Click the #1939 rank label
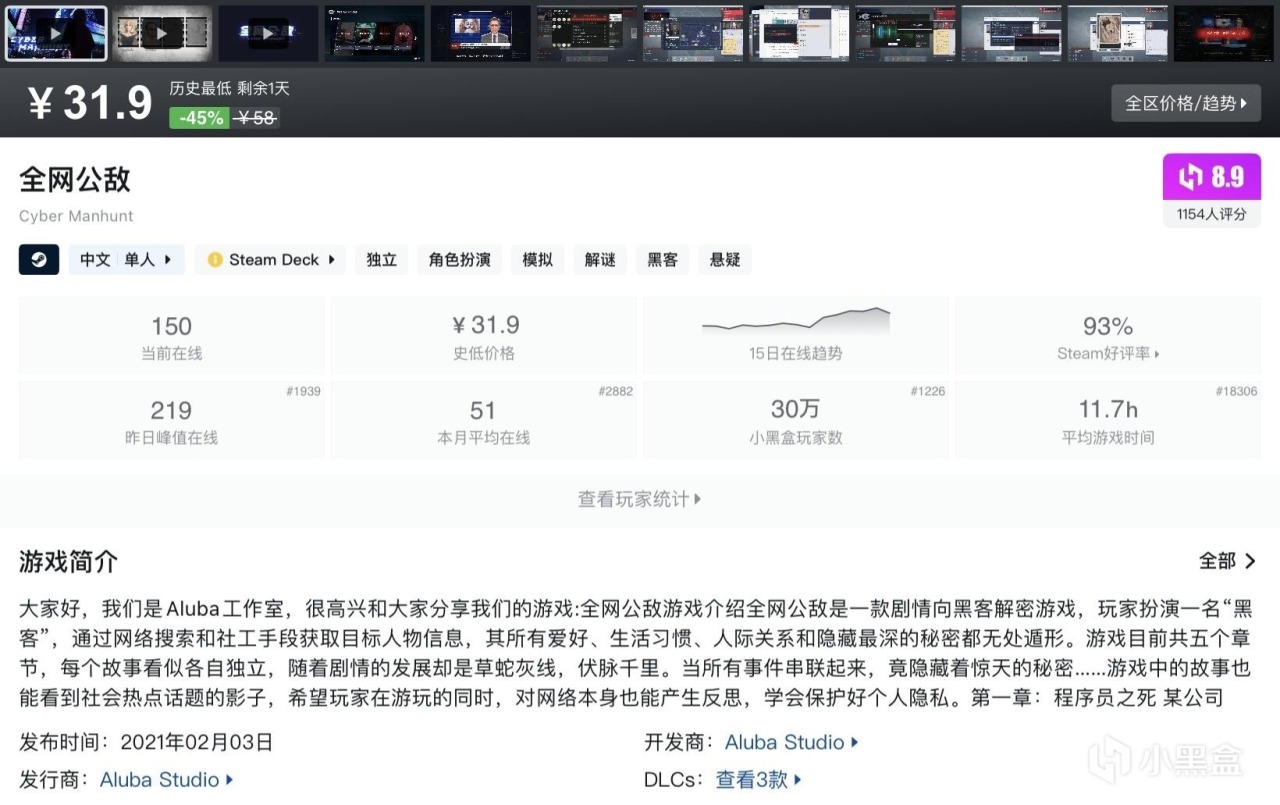The width and height of the screenshot is (1280, 805). (303, 391)
